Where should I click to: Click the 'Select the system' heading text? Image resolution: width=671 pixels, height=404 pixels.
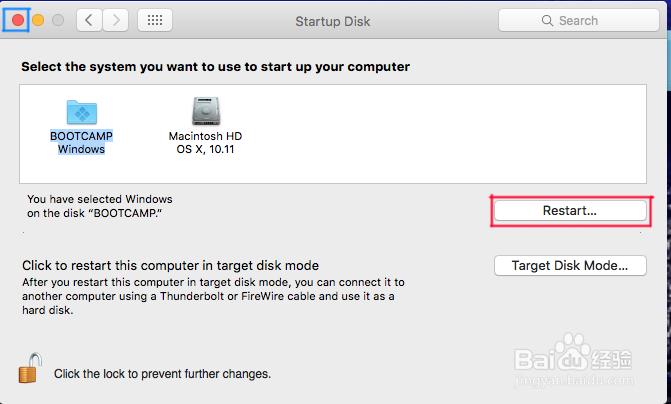[x=216, y=67]
